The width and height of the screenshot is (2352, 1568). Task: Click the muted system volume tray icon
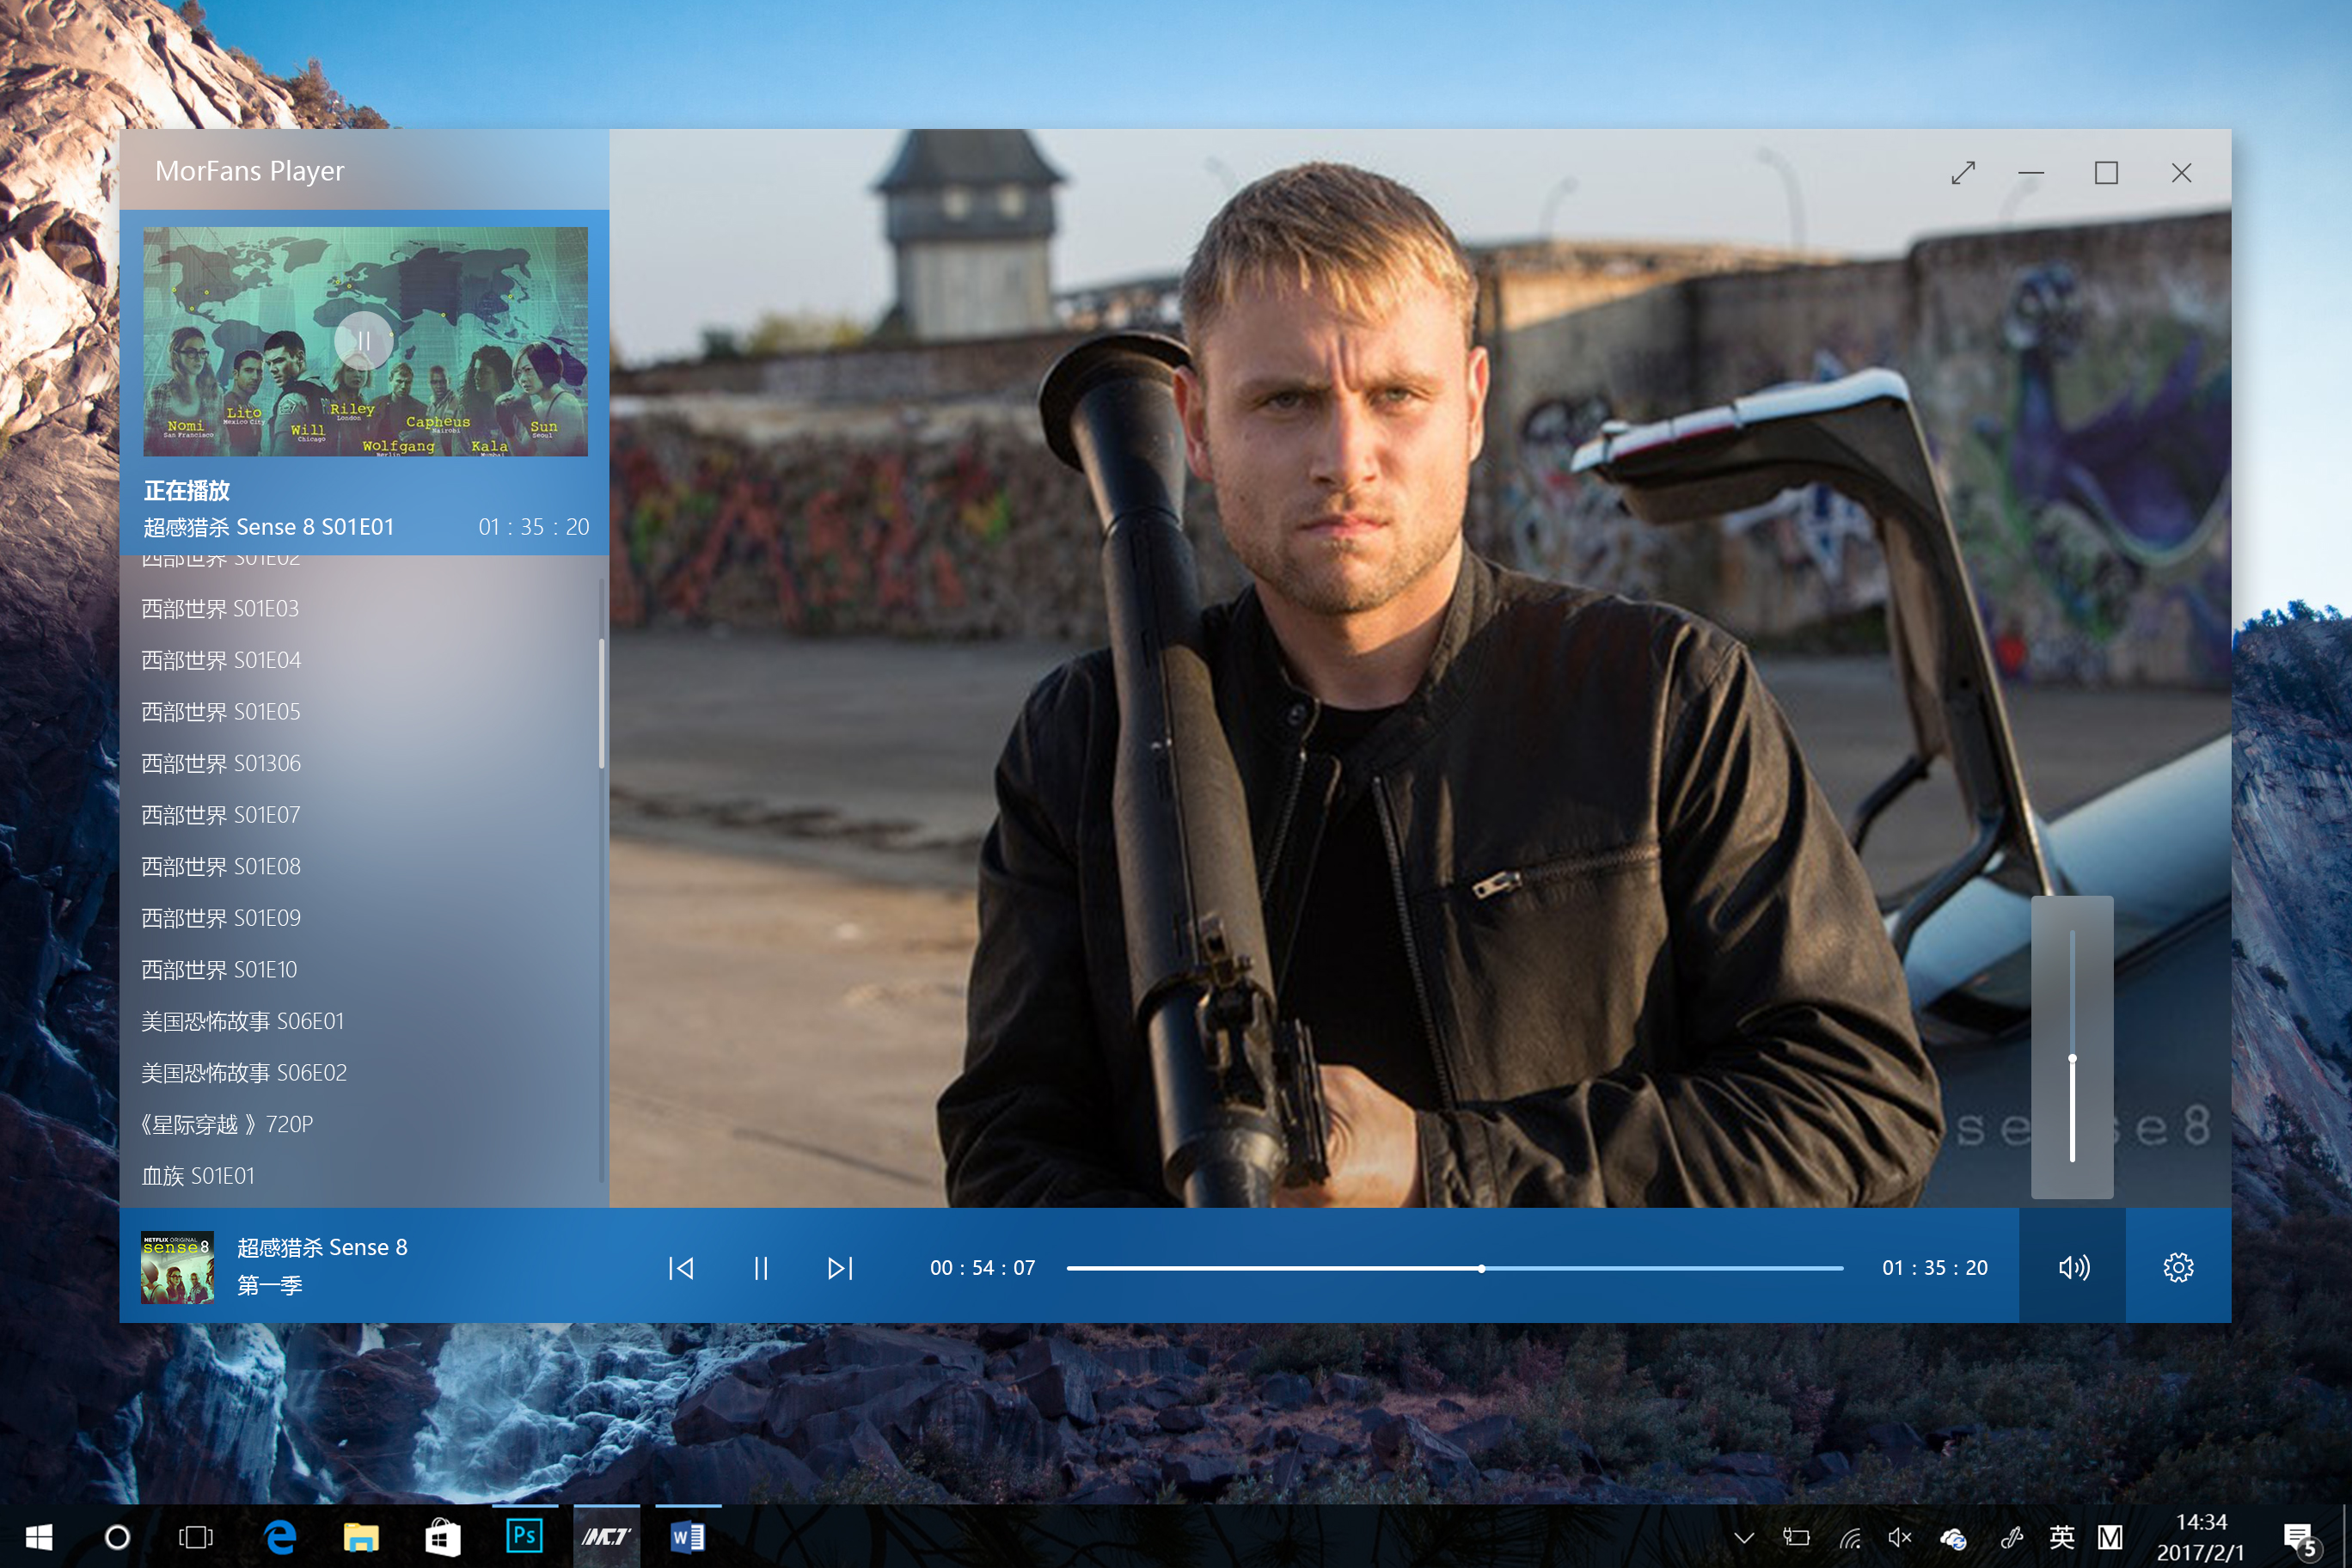[1899, 1537]
